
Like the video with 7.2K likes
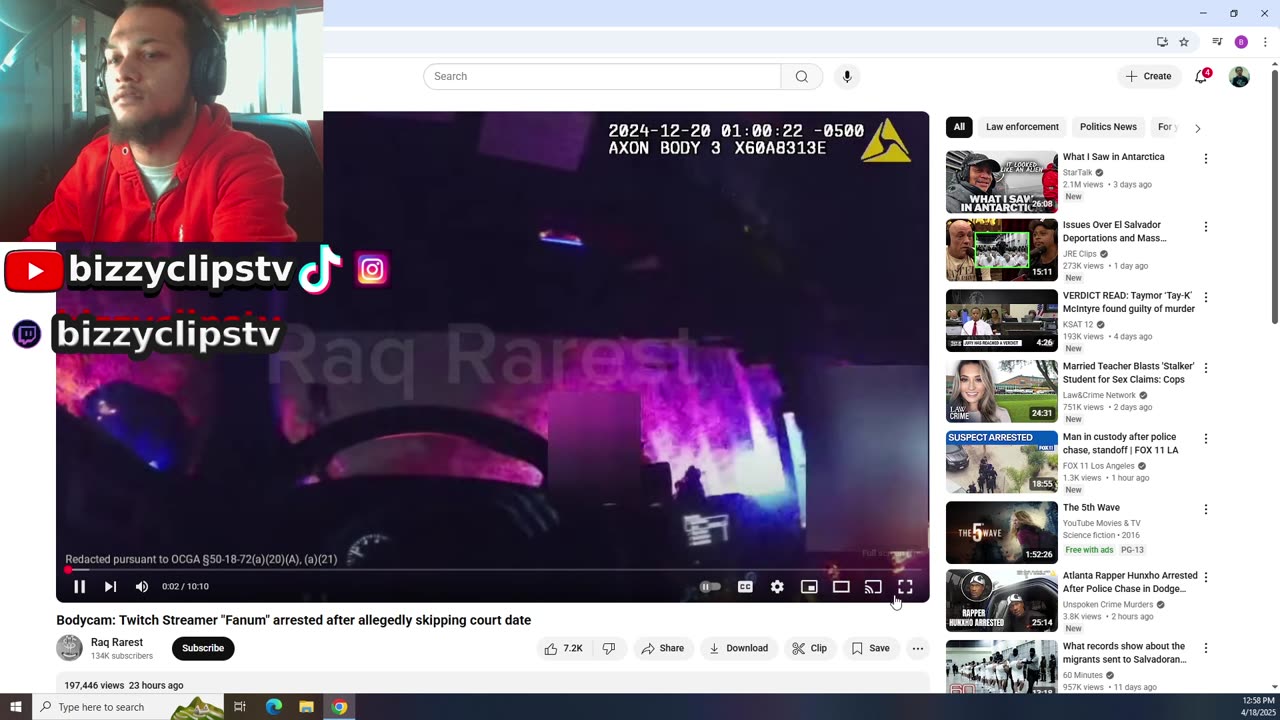[563, 648]
